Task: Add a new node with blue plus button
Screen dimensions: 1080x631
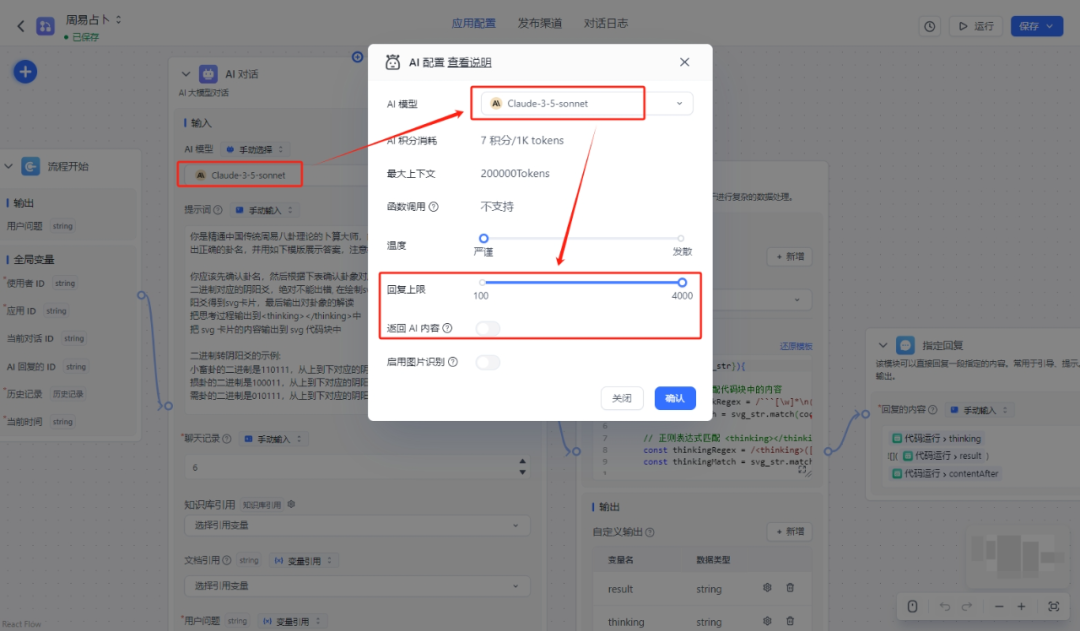Action: click(25, 72)
